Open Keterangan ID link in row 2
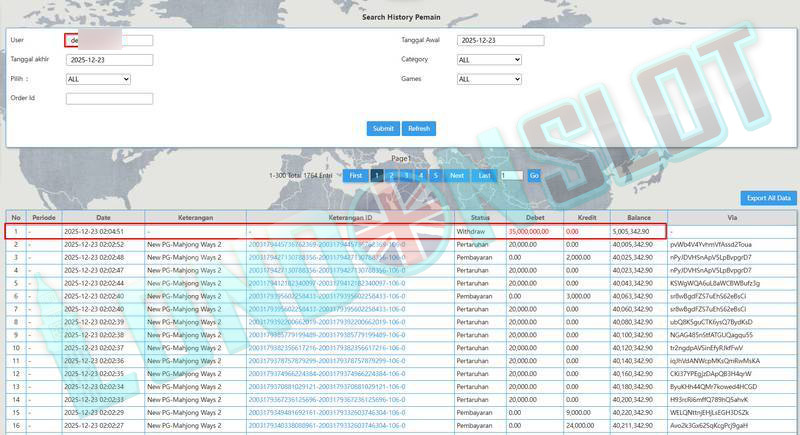The width and height of the screenshot is (800, 435). pyautogui.click(x=327, y=244)
